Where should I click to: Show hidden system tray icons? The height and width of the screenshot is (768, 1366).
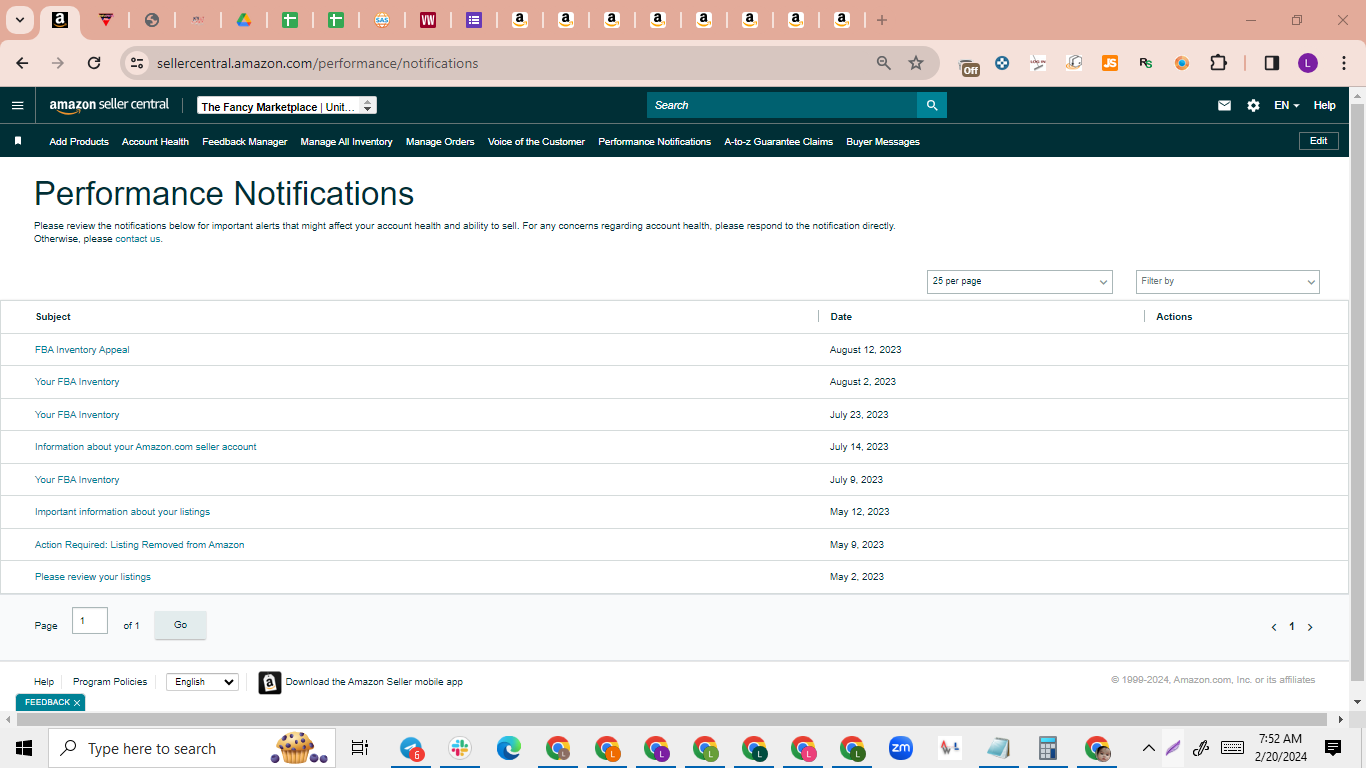coord(1148,748)
